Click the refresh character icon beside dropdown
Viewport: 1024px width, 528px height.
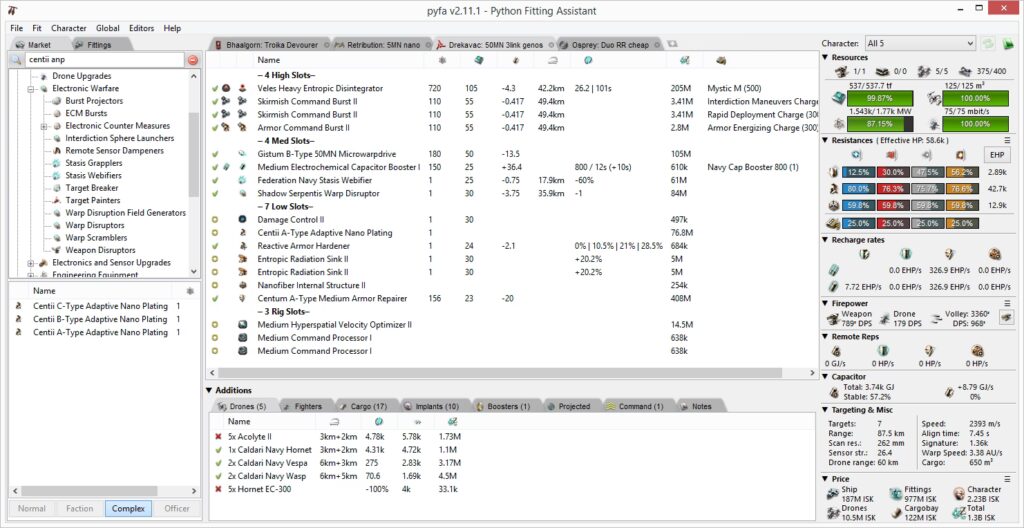click(989, 44)
